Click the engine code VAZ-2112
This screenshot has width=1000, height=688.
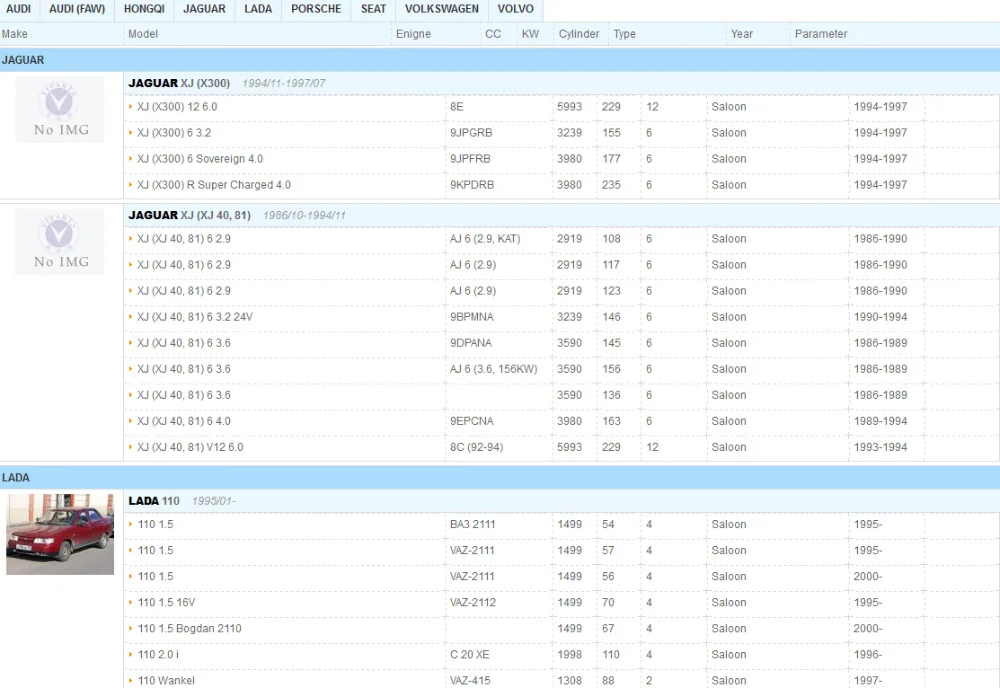click(473, 602)
